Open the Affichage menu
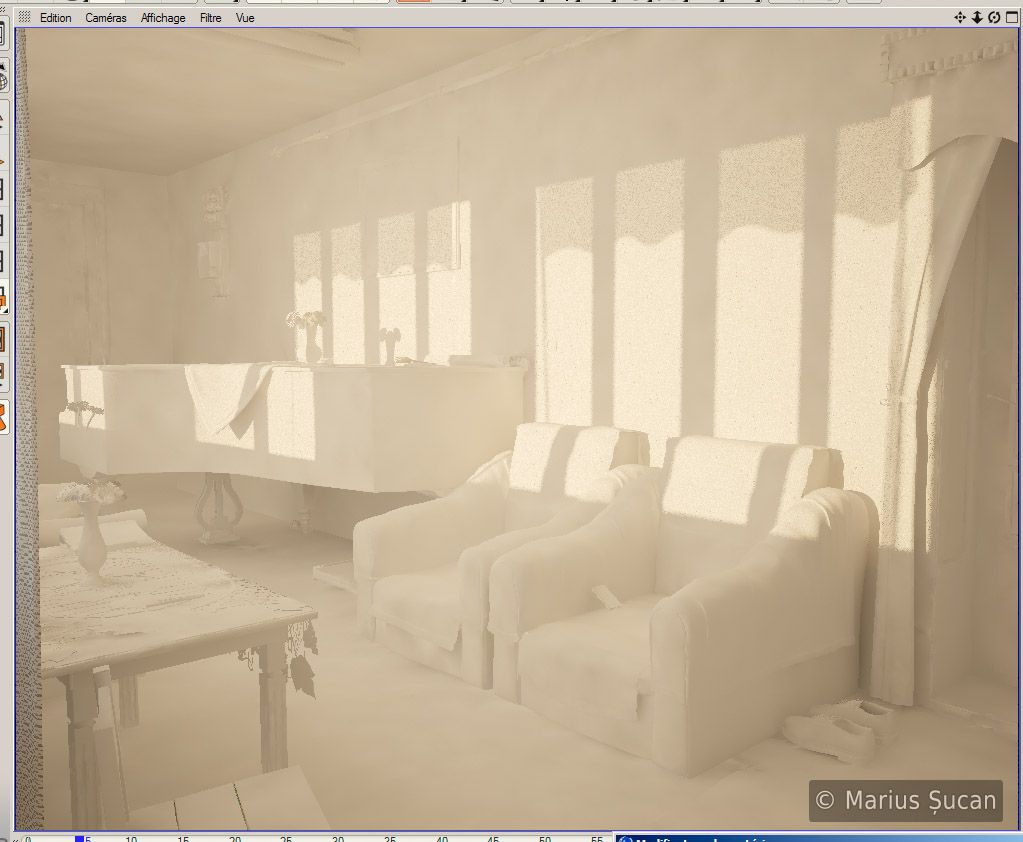This screenshot has width=1023, height=842. pos(162,18)
